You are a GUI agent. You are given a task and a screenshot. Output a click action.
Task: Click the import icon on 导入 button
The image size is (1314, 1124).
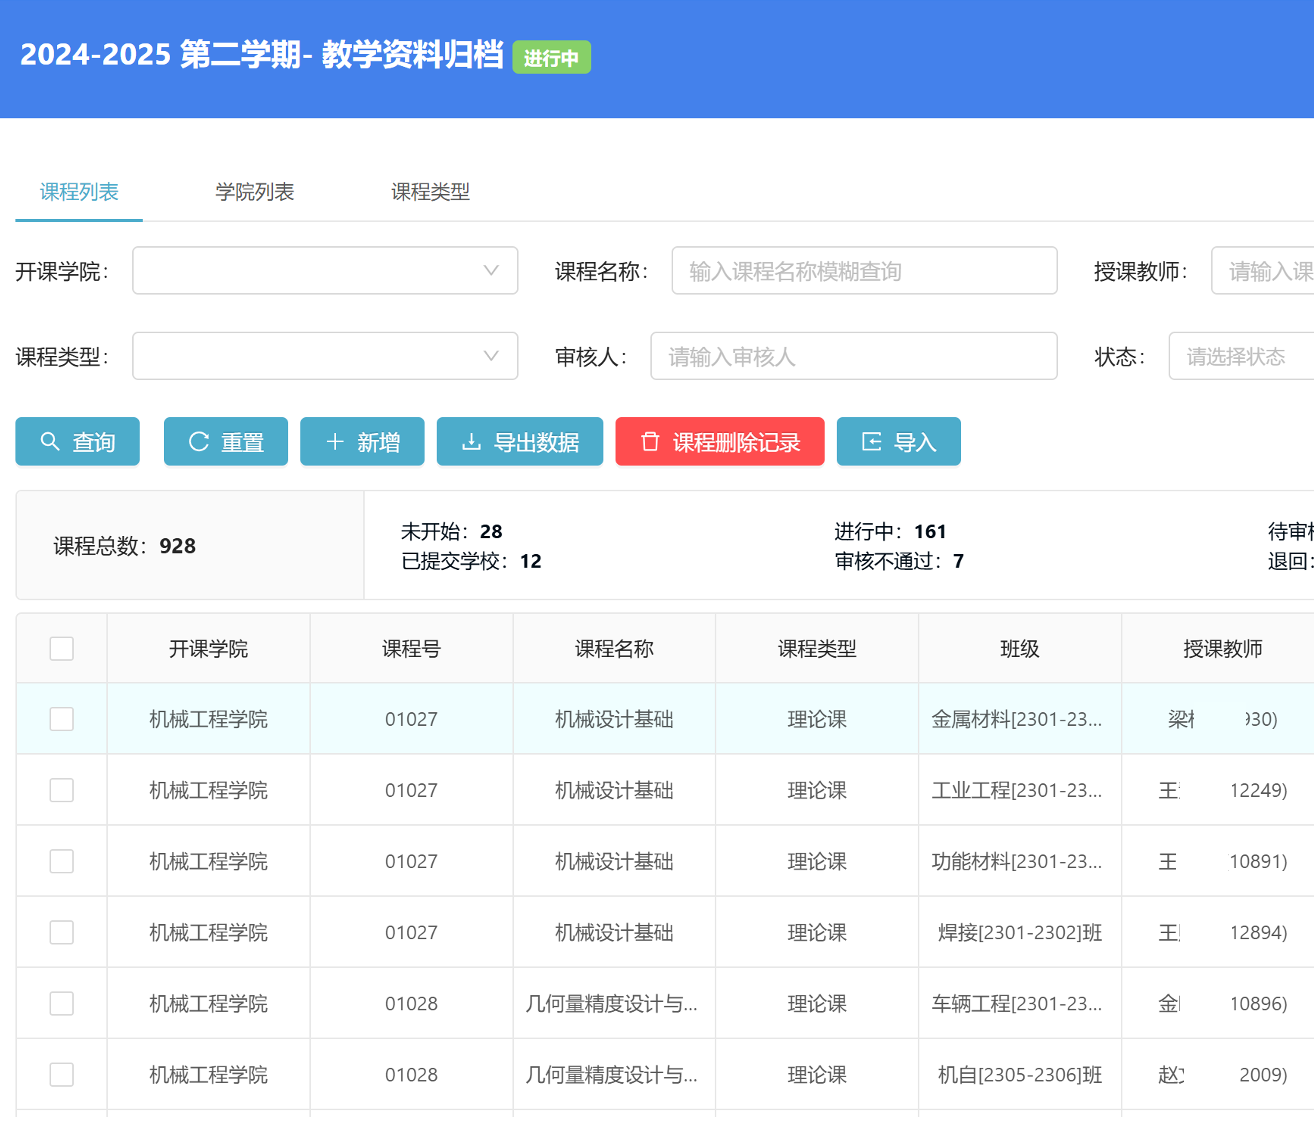(872, 441)
